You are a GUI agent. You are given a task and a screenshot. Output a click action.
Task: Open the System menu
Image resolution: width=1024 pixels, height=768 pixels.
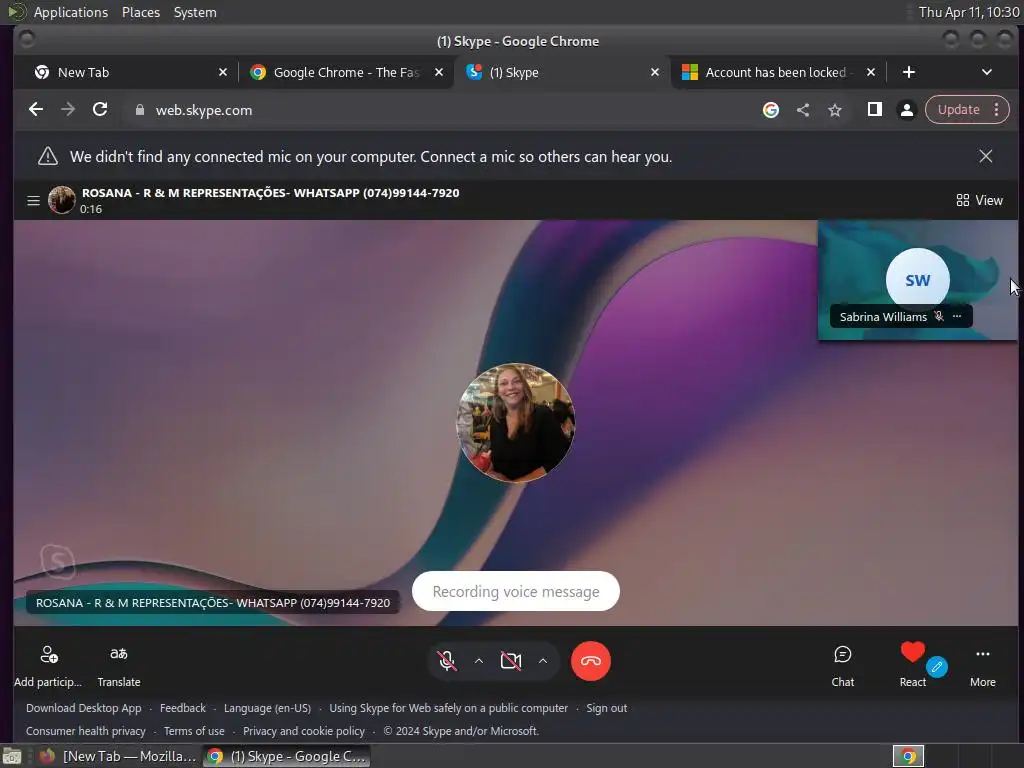coord(195,12)
